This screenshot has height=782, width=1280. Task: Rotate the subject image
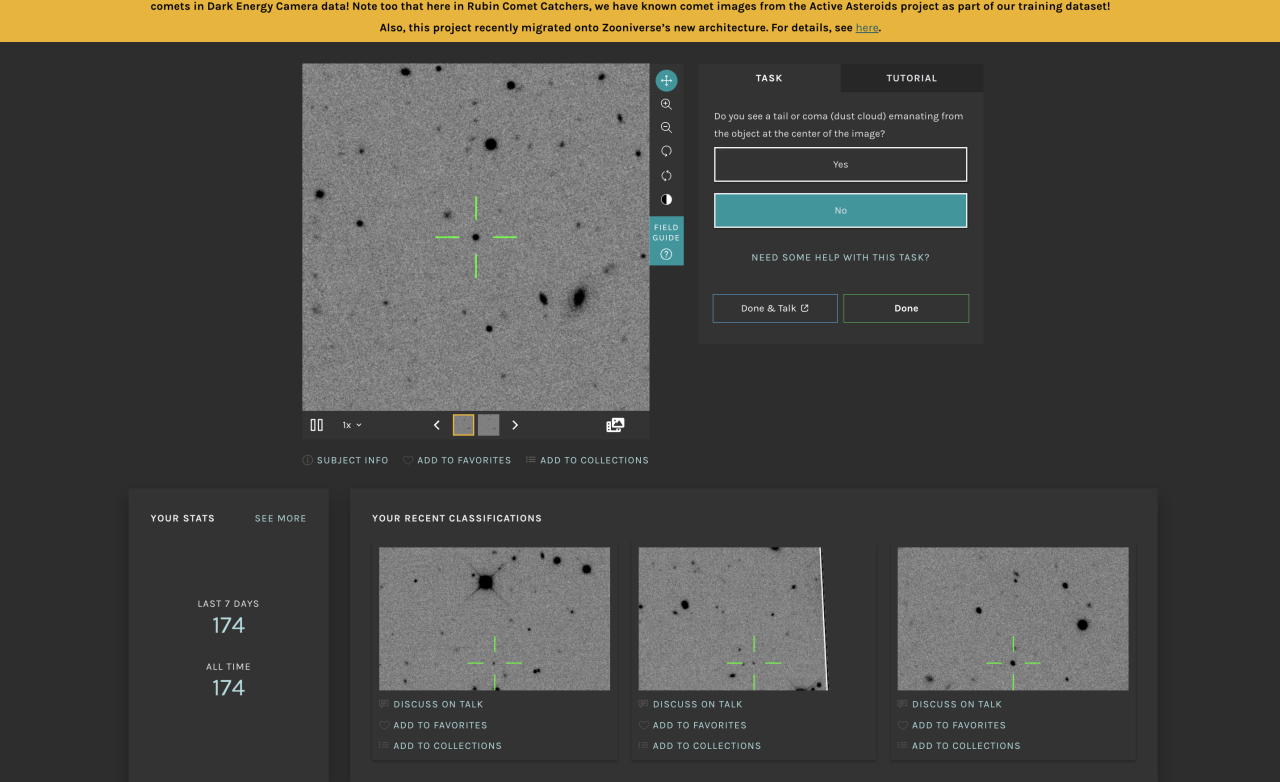pyautogui.click(x=666, y=151)
